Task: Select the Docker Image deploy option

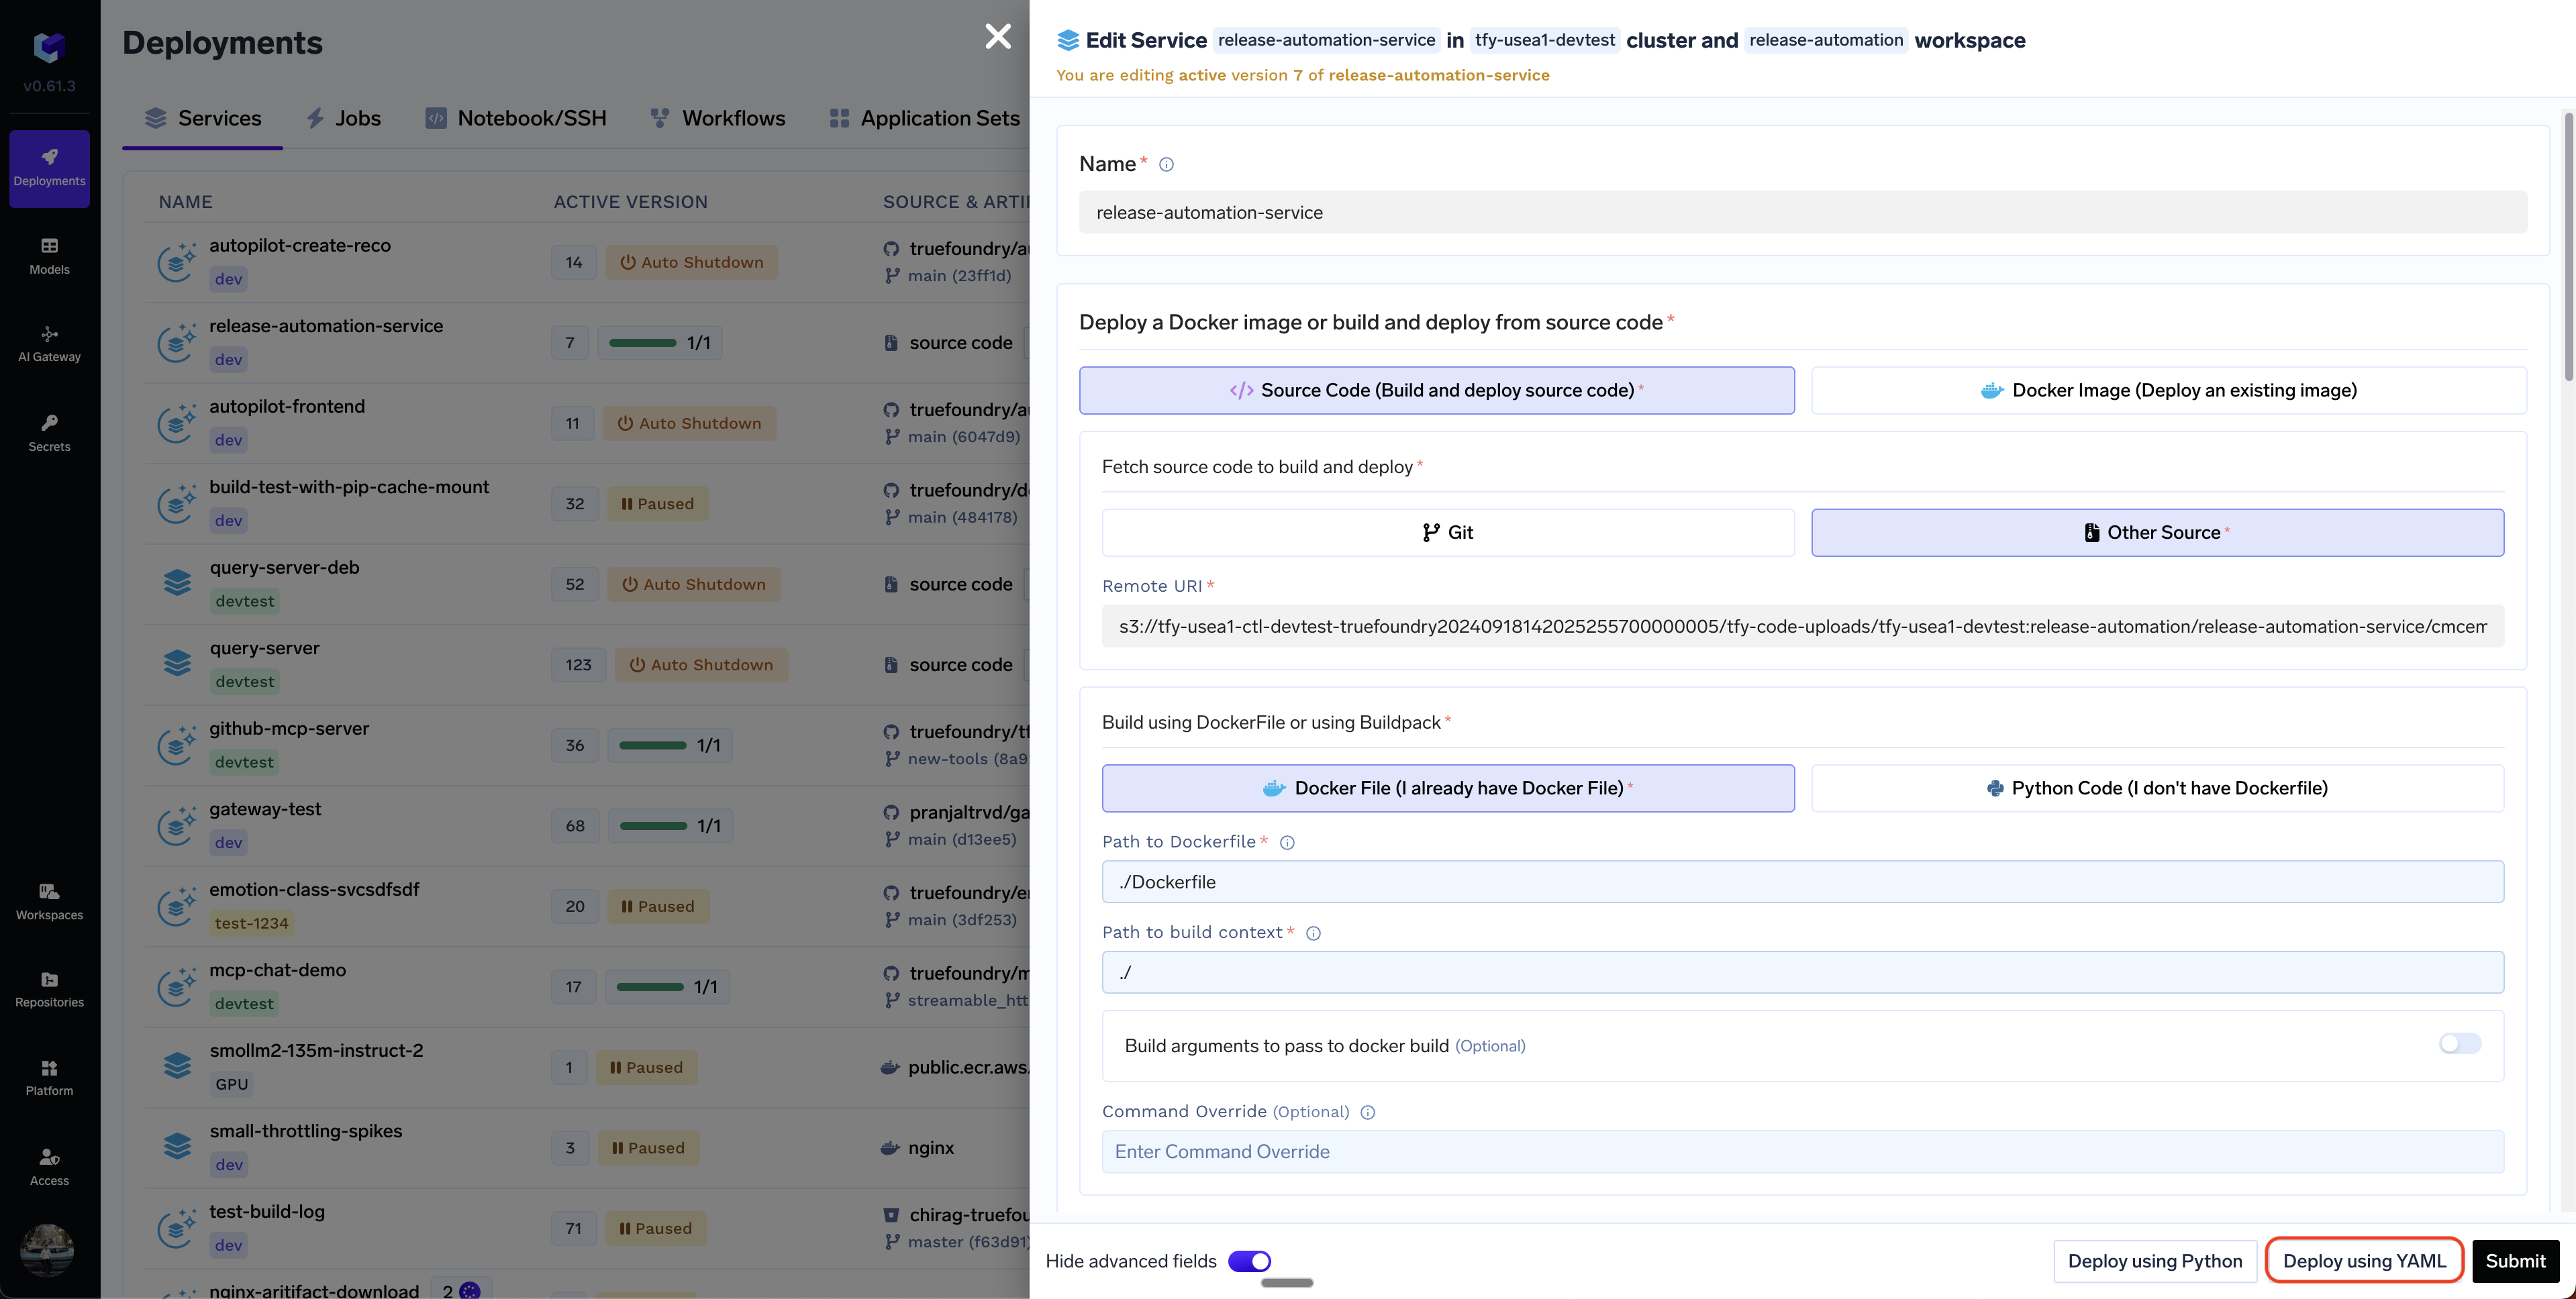Action: pyautogui.click(x=2168, y=390)
